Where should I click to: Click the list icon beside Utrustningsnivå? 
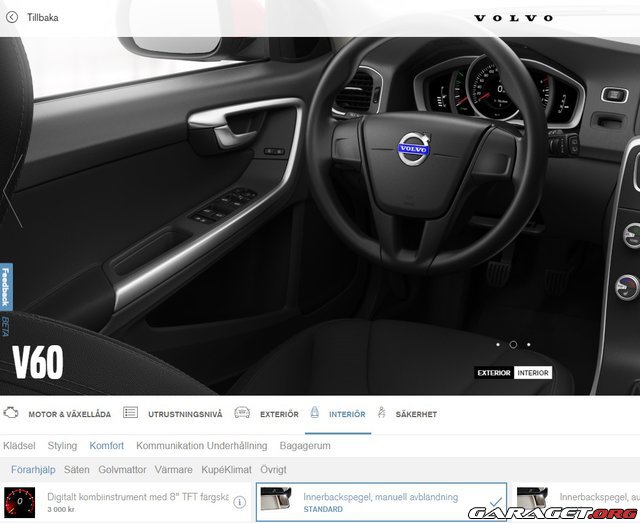point(130,413)
